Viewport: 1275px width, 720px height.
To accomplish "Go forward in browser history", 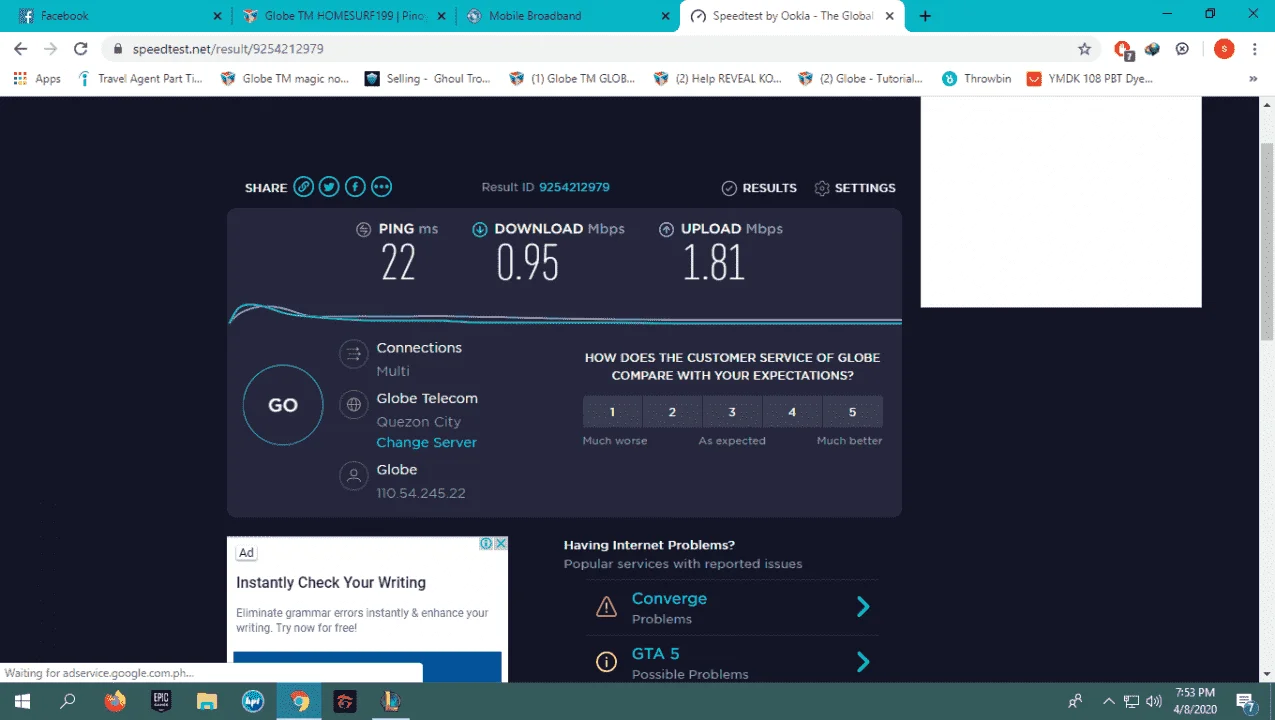I will pos(50,49).
